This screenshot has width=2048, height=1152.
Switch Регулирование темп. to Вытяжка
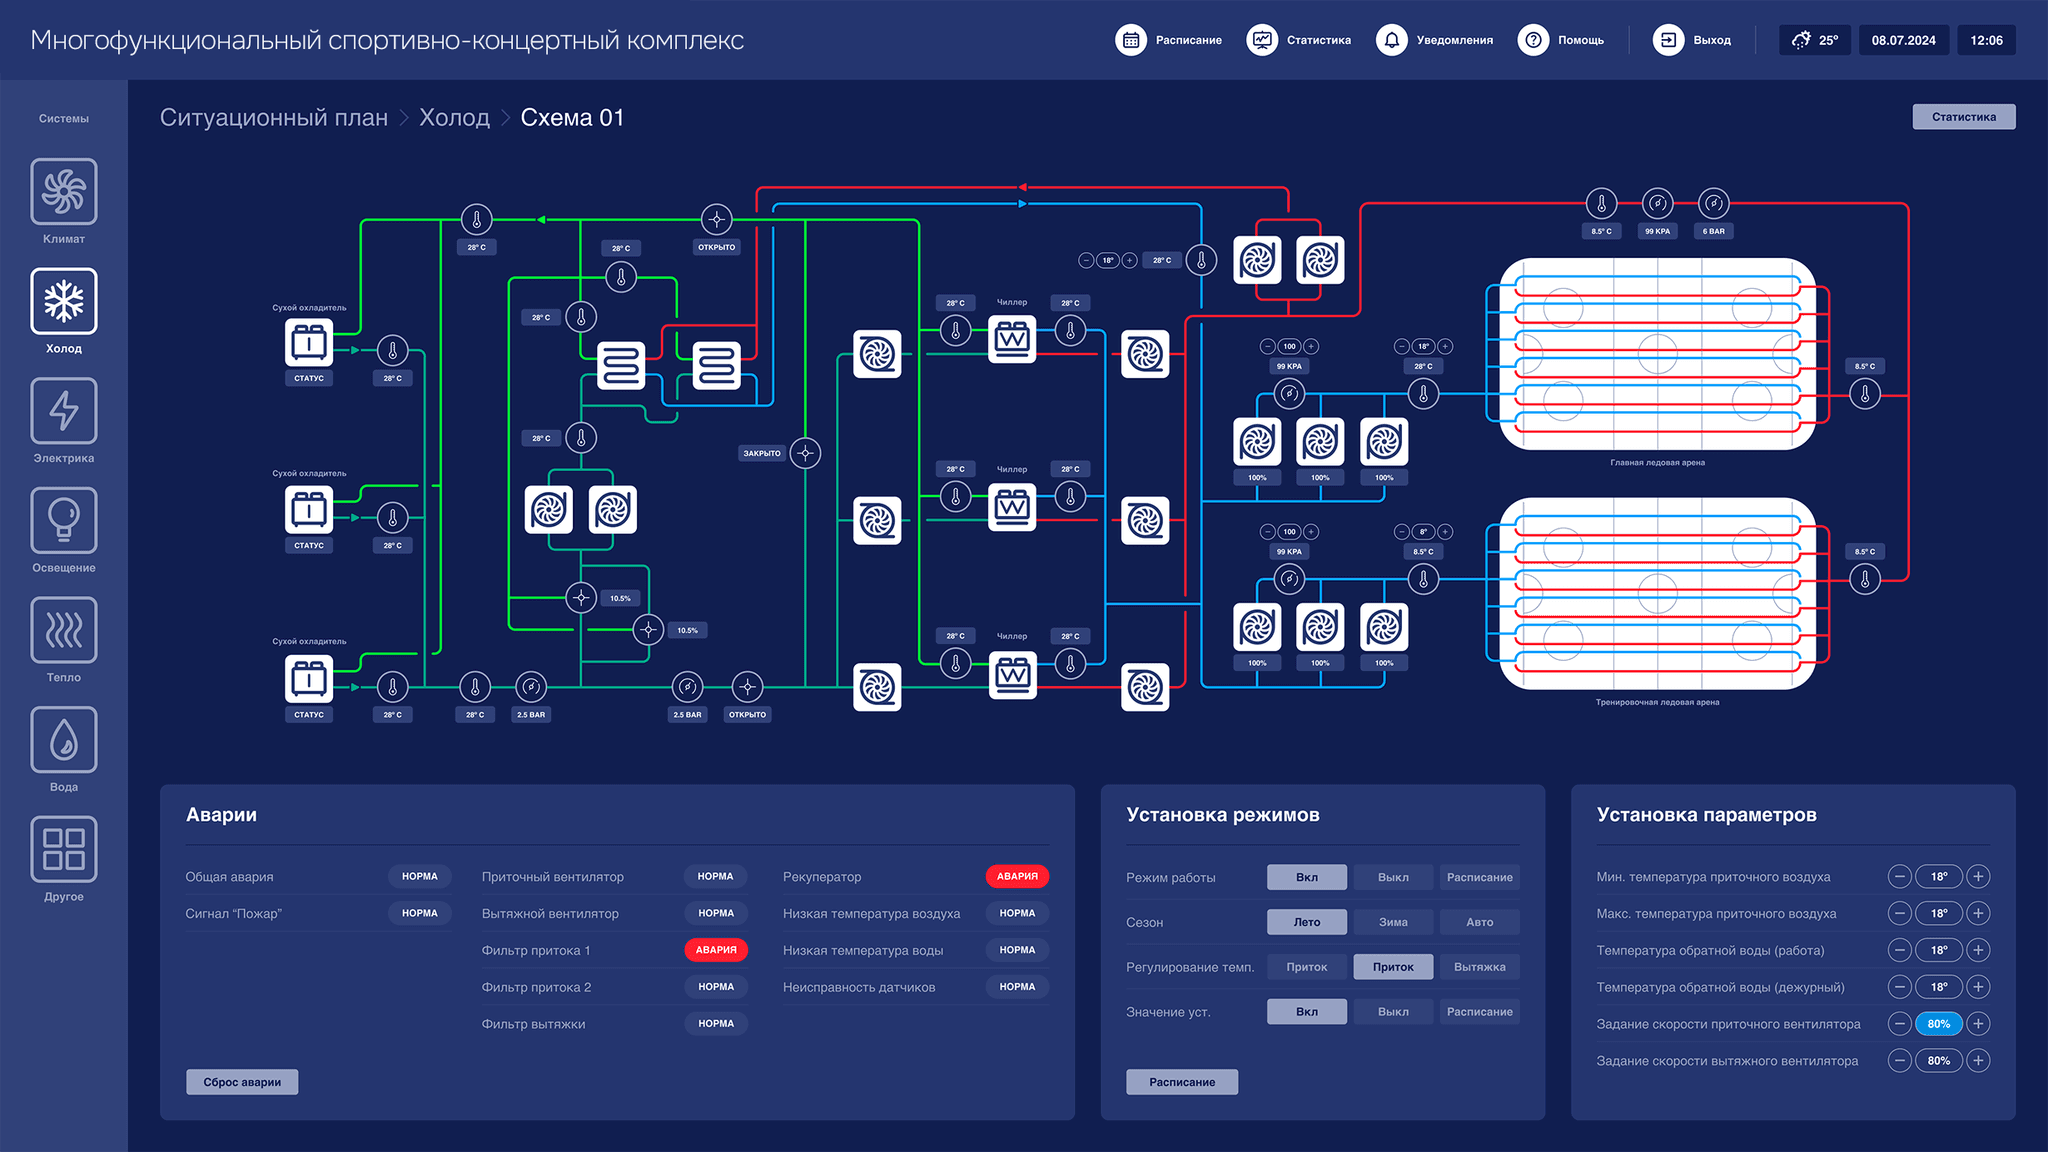point(1480,966)
